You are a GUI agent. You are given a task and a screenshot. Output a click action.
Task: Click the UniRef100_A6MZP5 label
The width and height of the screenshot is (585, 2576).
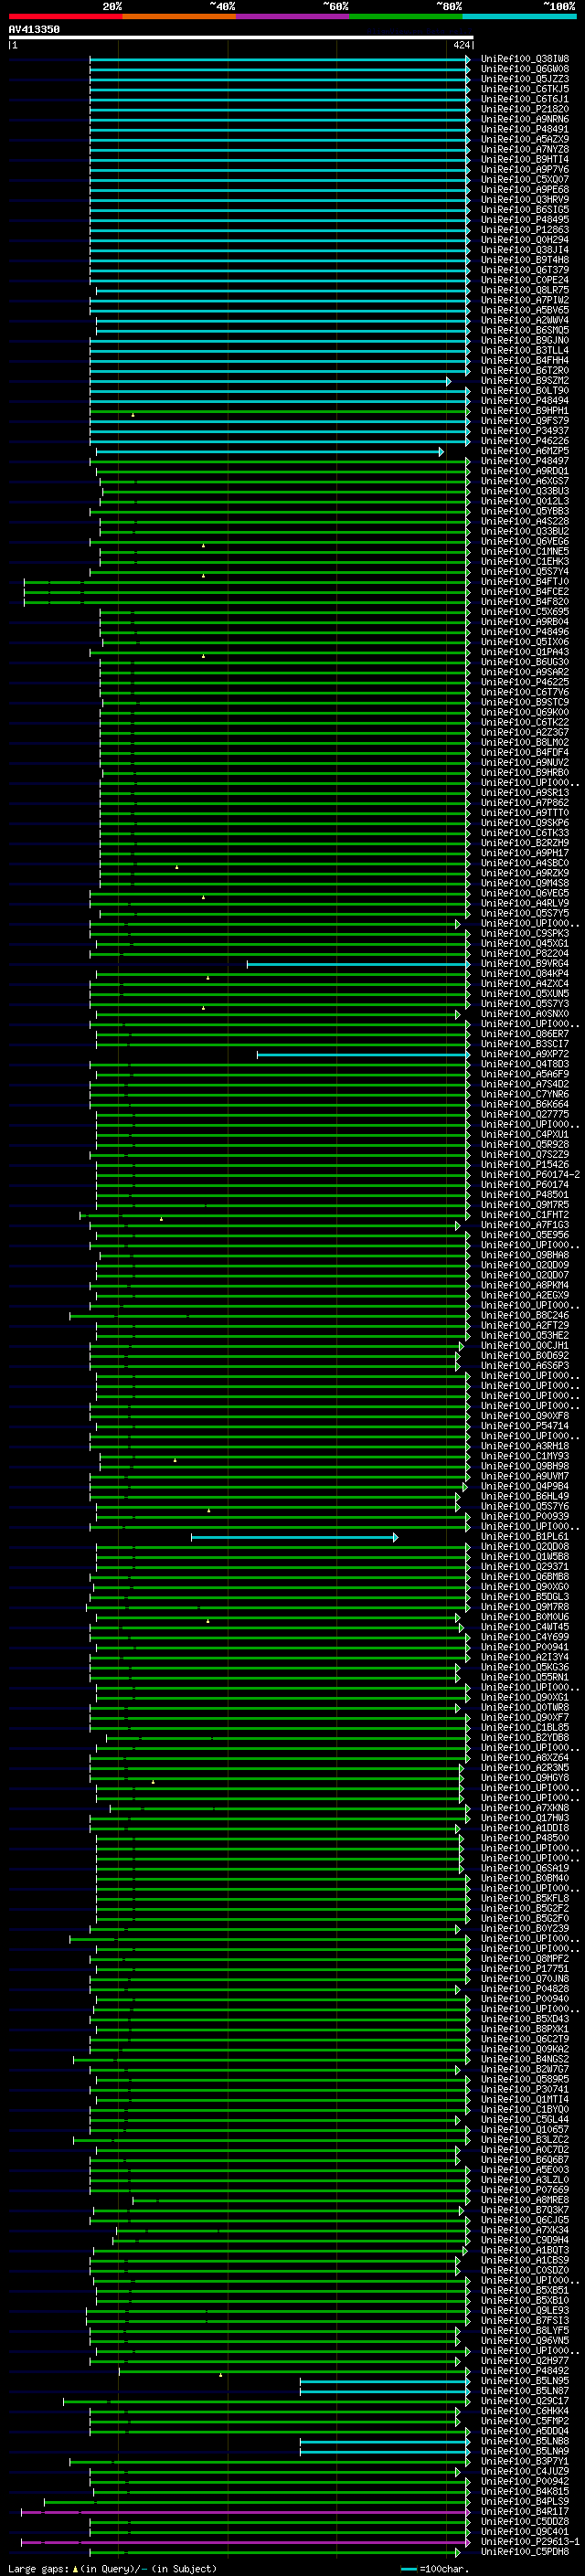click(x=525, y=451)
